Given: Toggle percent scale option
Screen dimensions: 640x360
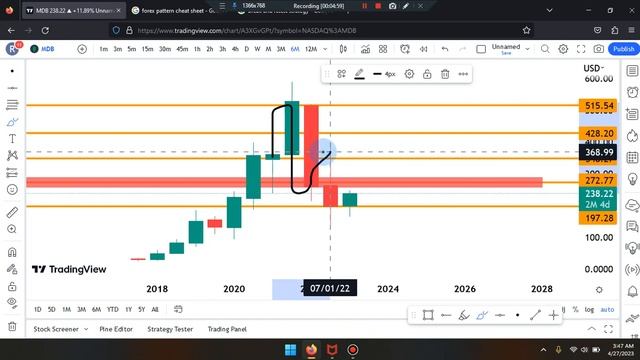Looking at the screenshot, I should click(x=575, y=309).
